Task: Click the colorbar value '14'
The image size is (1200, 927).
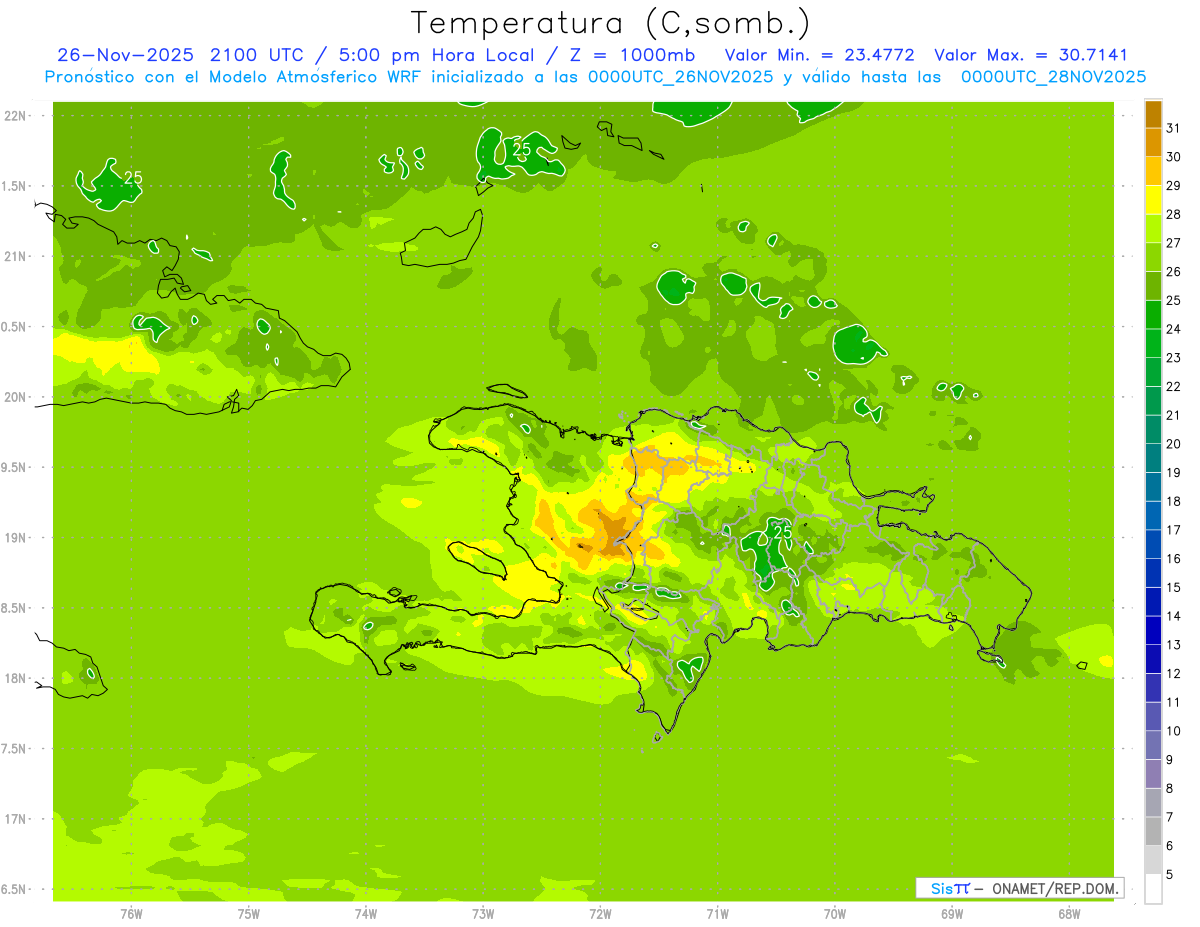Action: (x=1173, y=616)
